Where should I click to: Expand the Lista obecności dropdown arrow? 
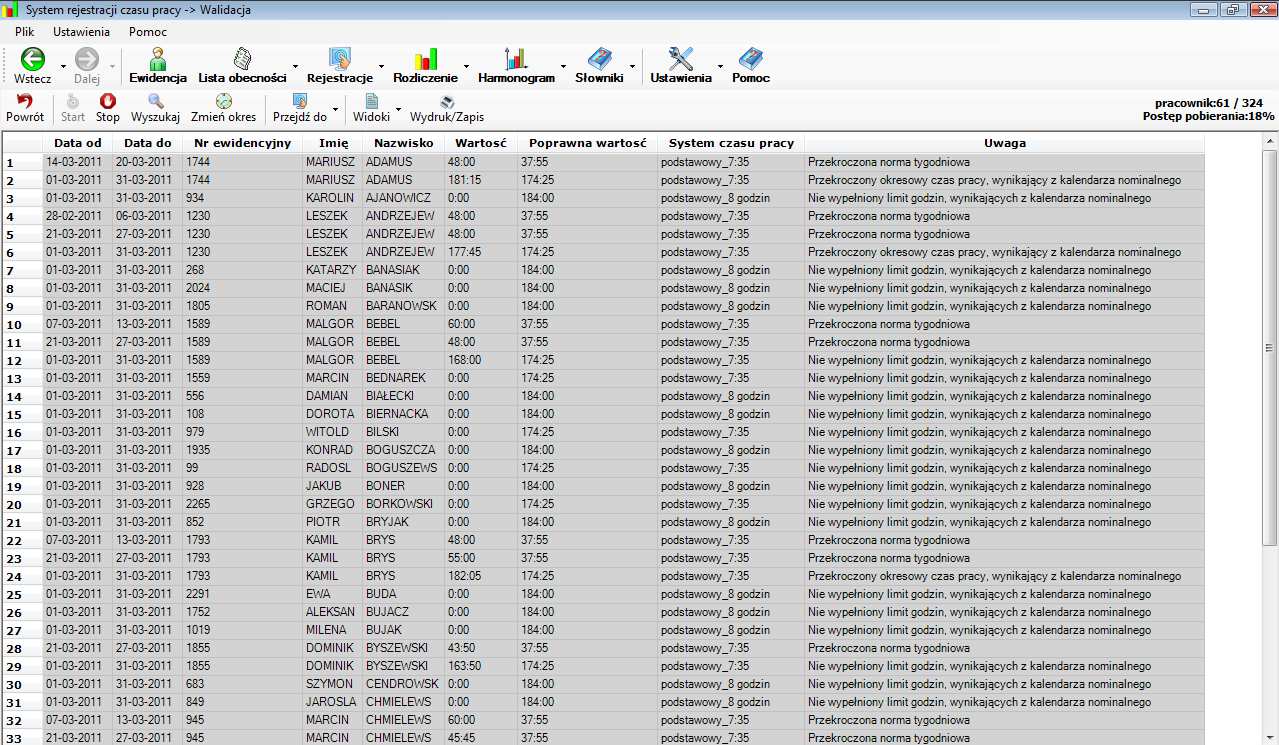[x=295, y=67]
